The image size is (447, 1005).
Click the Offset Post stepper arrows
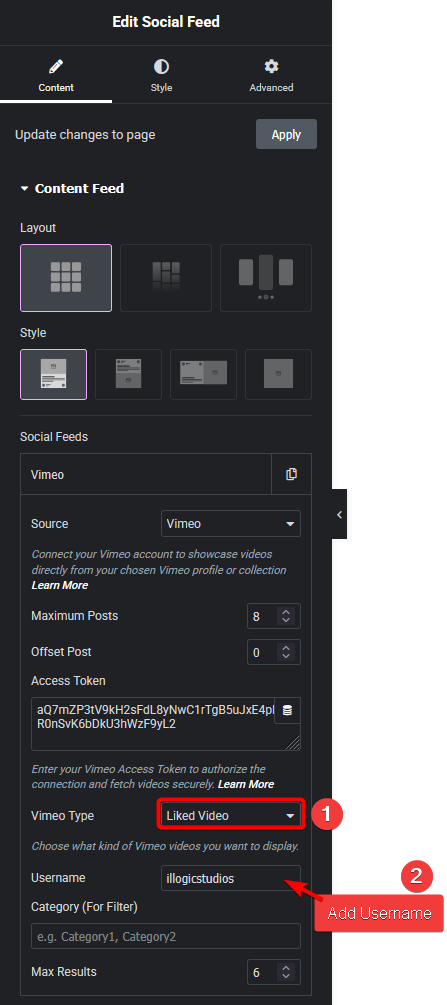[287, 652]
